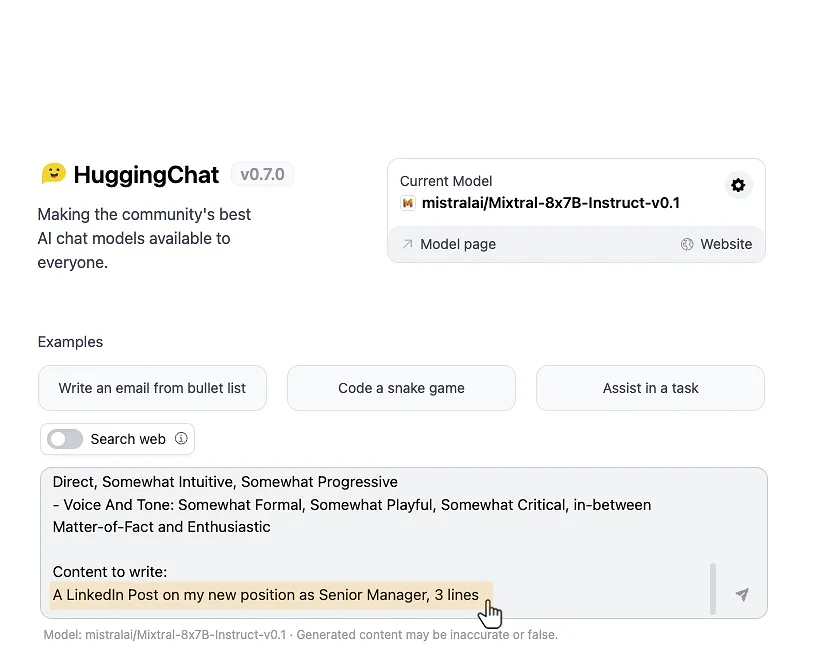Click the highlighted LinkedIn Post prompt line
820x670 pixels.
(x=266, y=595)
